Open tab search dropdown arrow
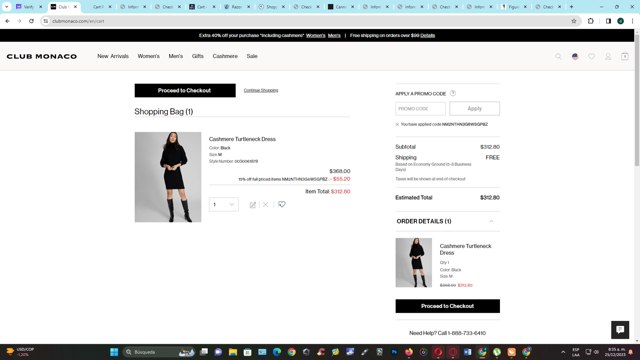The width and height of the screenshot is (640, 360). pos(7,7)
